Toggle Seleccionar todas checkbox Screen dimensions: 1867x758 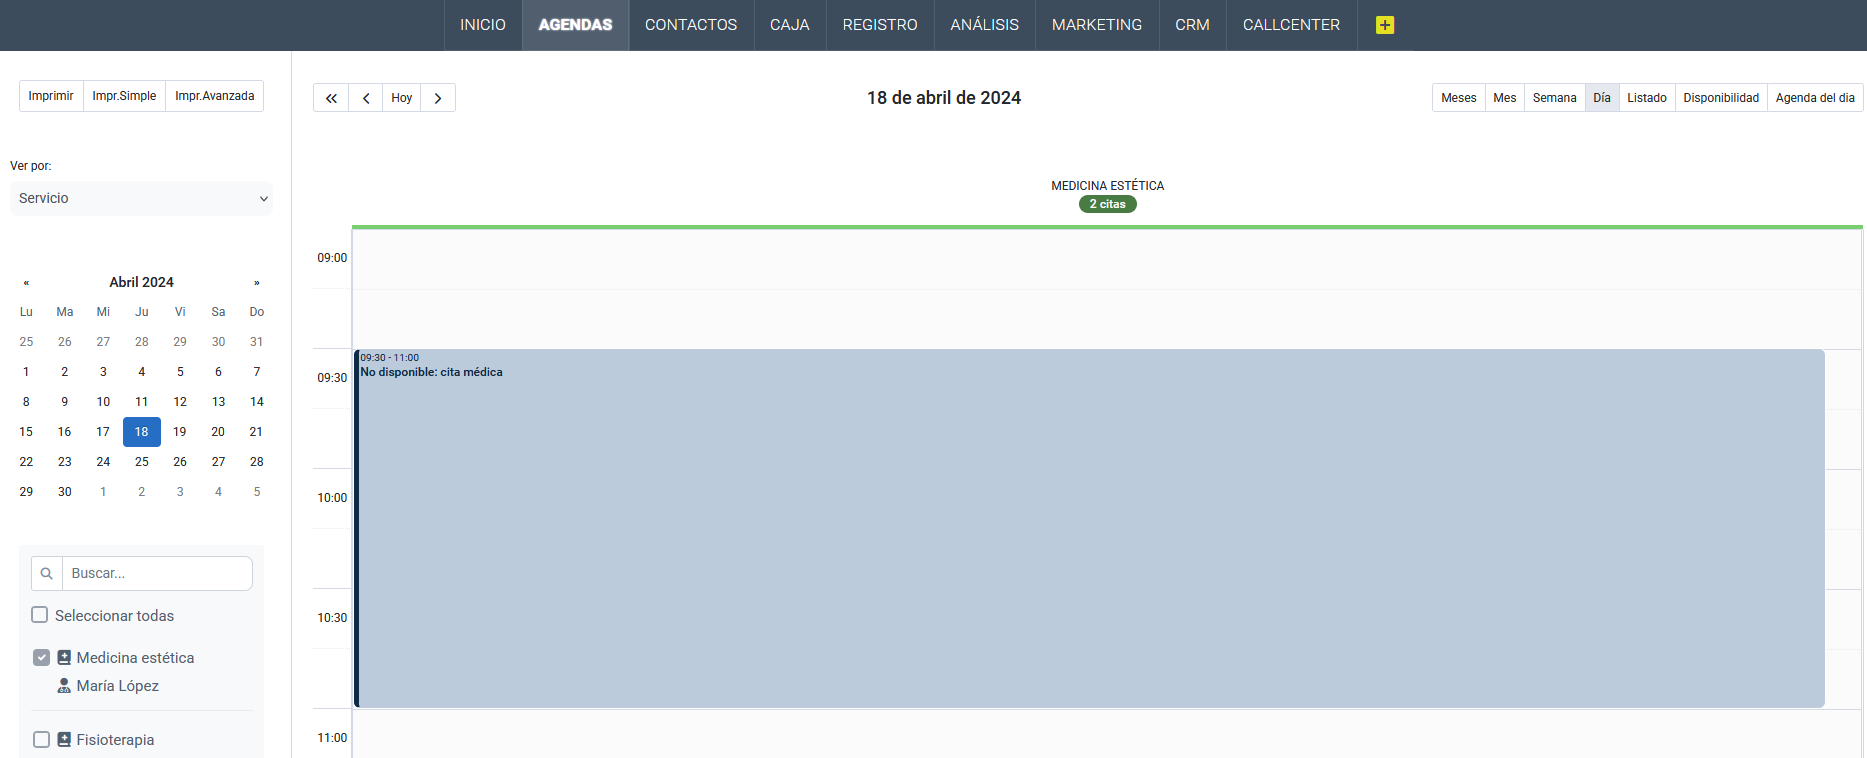tap(40, 615)
